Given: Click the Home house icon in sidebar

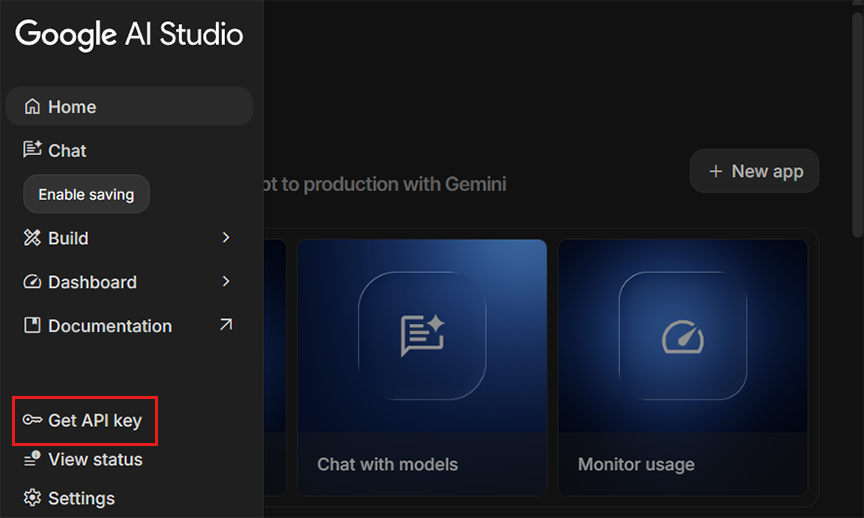Looking at the screenshot, I should click(33, 107).
